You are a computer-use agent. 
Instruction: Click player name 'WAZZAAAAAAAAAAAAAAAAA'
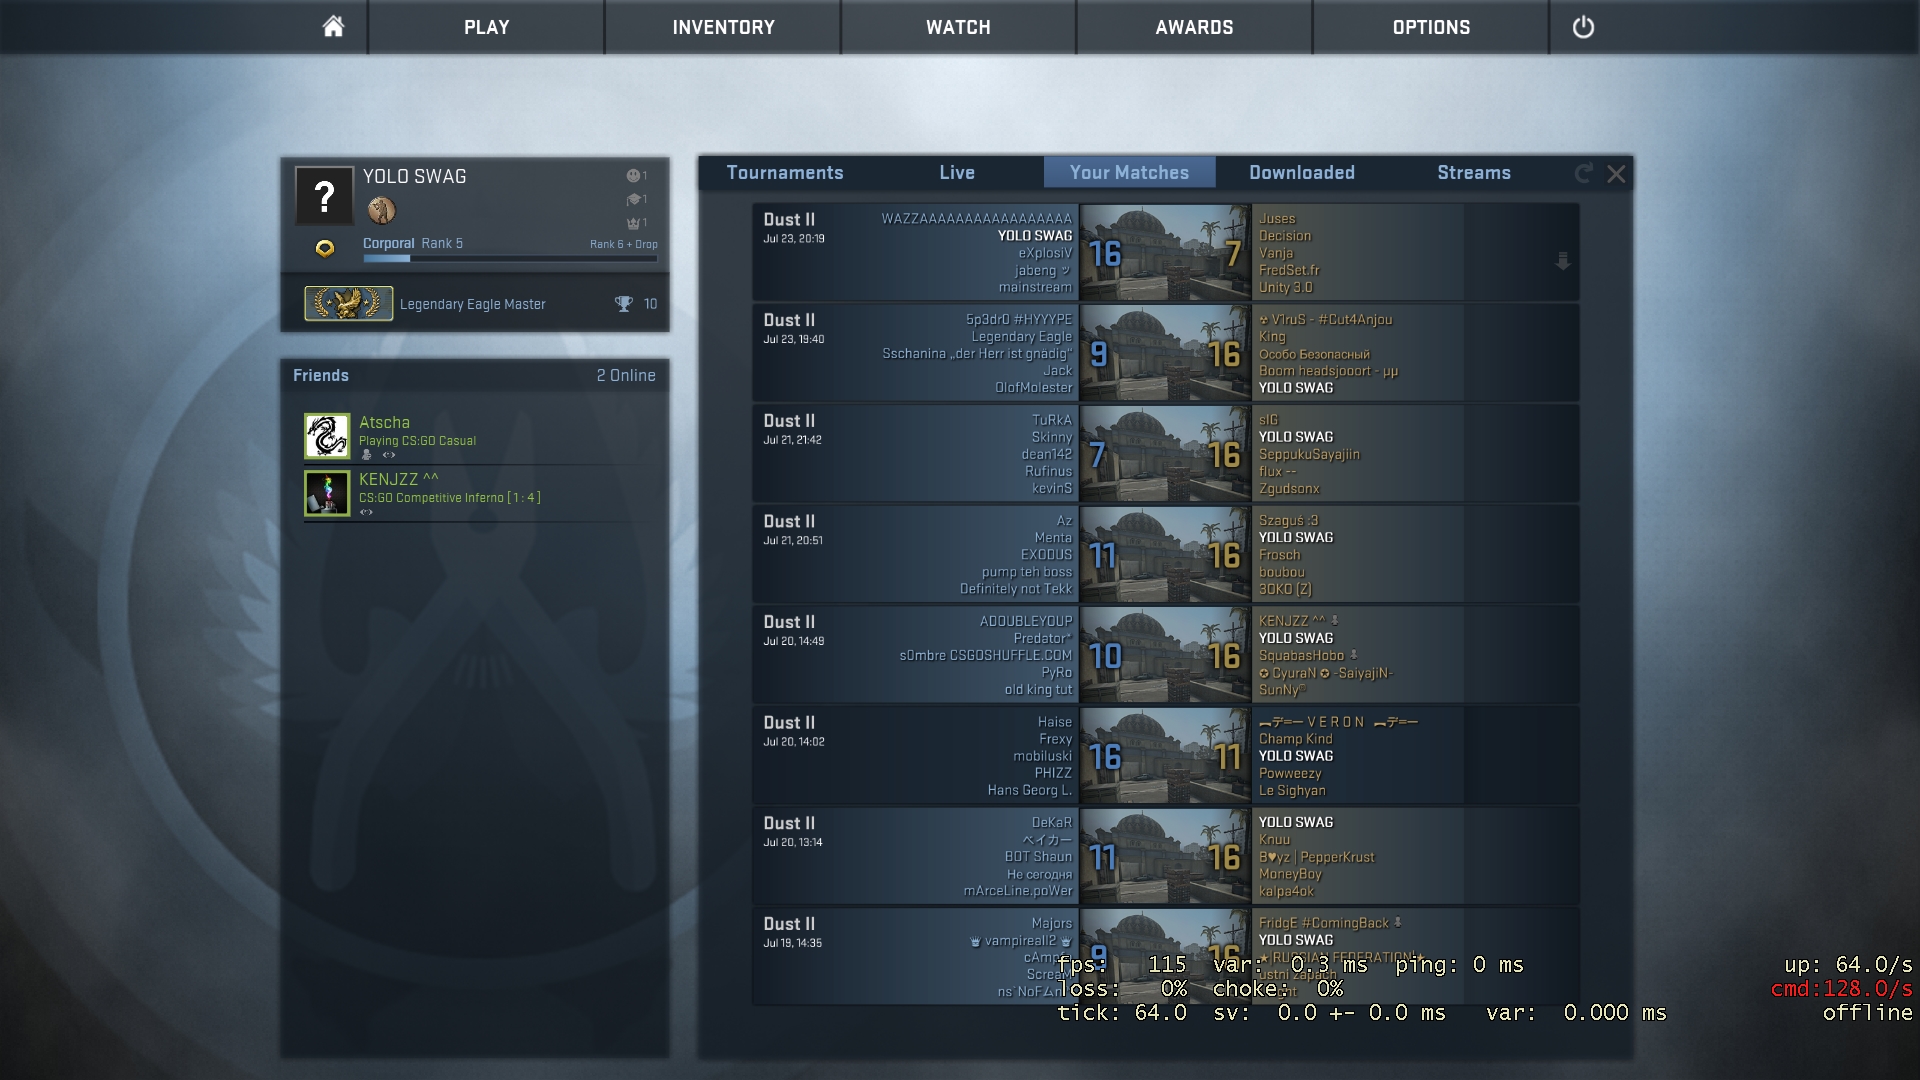pyautogui.click(x=976, y=219)
